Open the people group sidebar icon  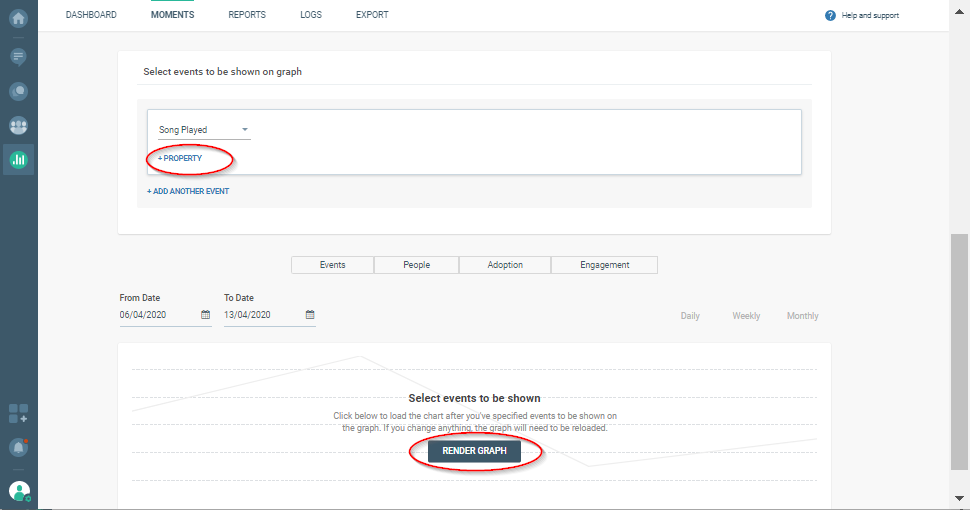(x=18, y=126)
